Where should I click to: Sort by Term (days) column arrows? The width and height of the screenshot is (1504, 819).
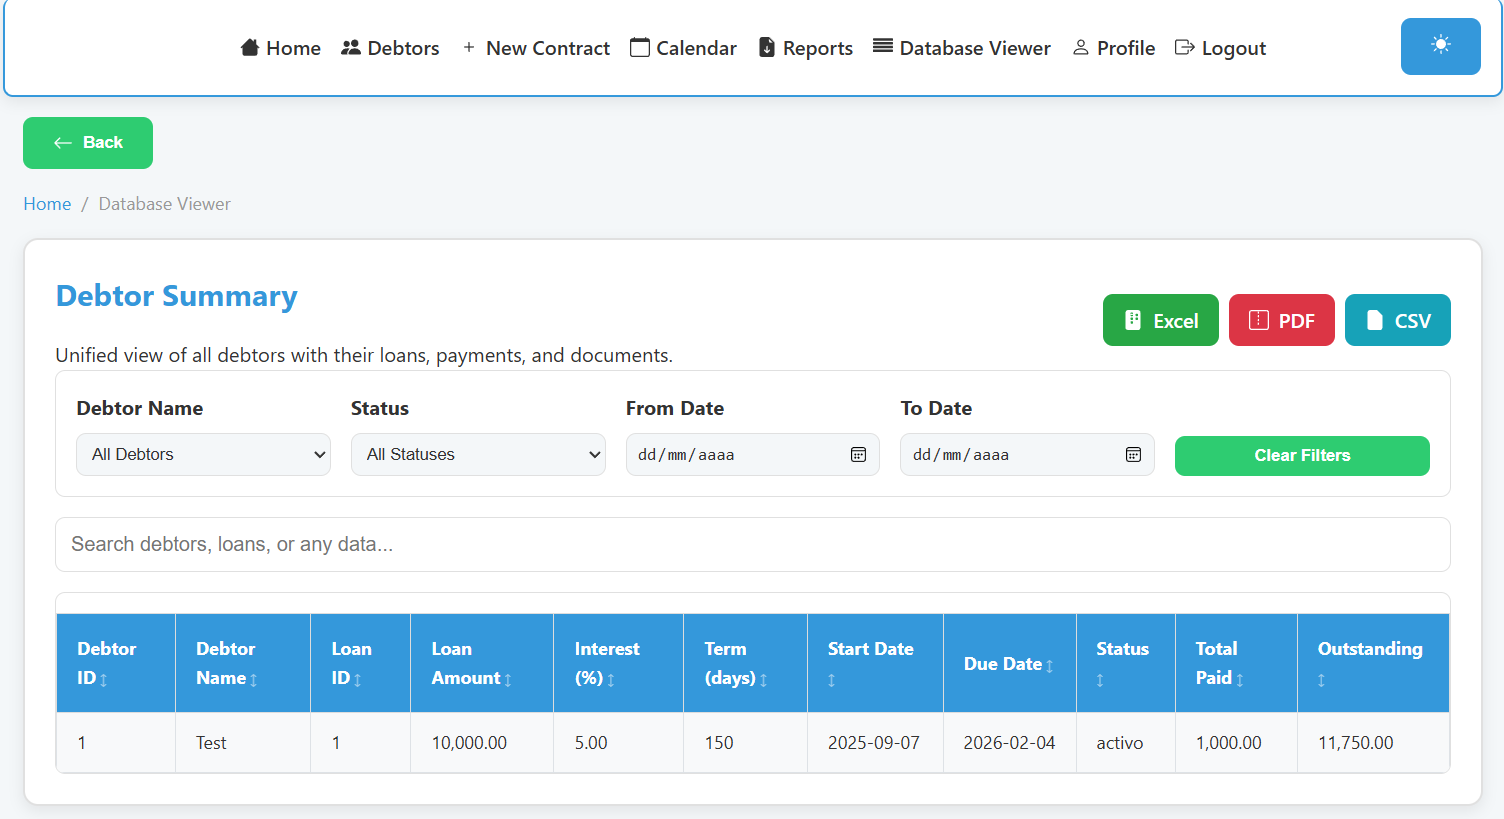tap(764, 680)
